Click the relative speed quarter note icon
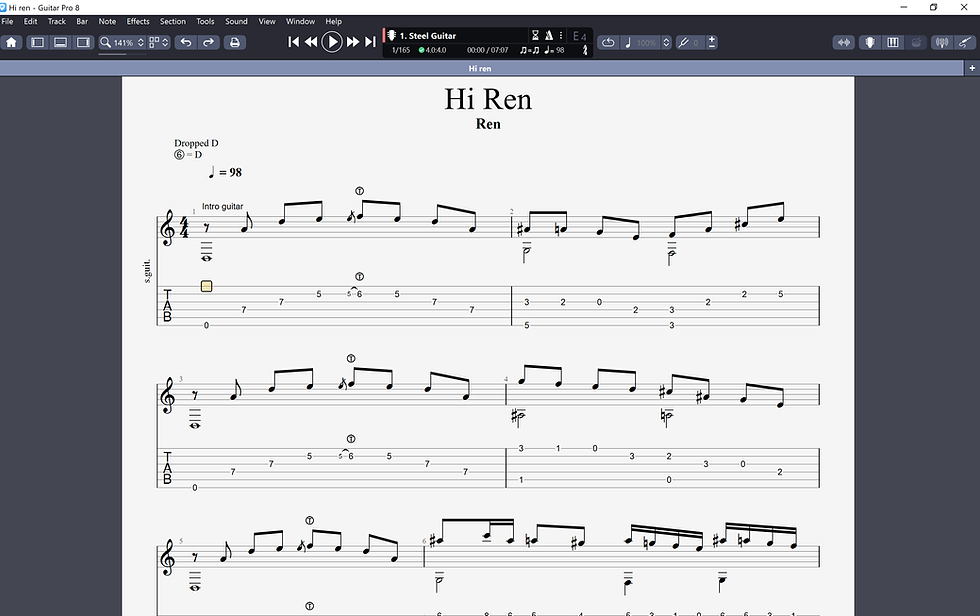Viewport: 980px width, 616px height. pos(628,42)
